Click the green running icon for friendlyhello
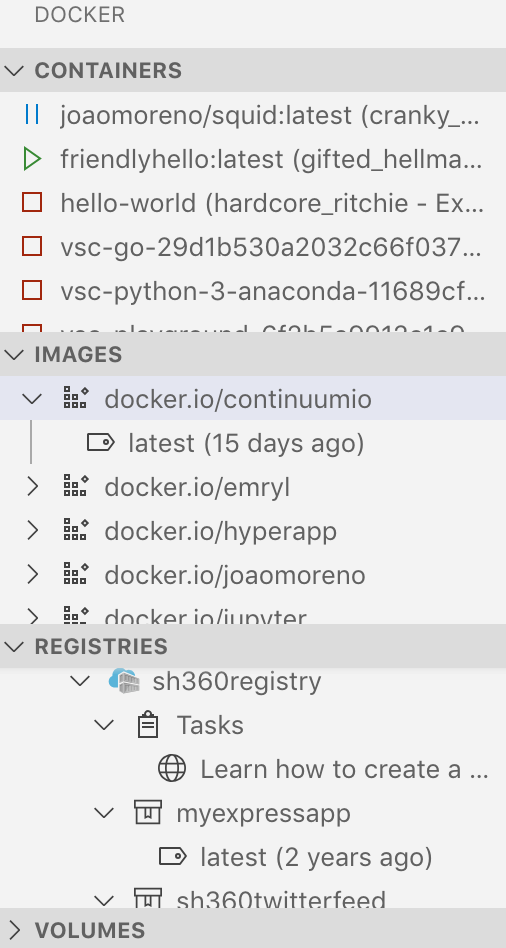The height and width of the screenshot is (948, 506). 31,159
